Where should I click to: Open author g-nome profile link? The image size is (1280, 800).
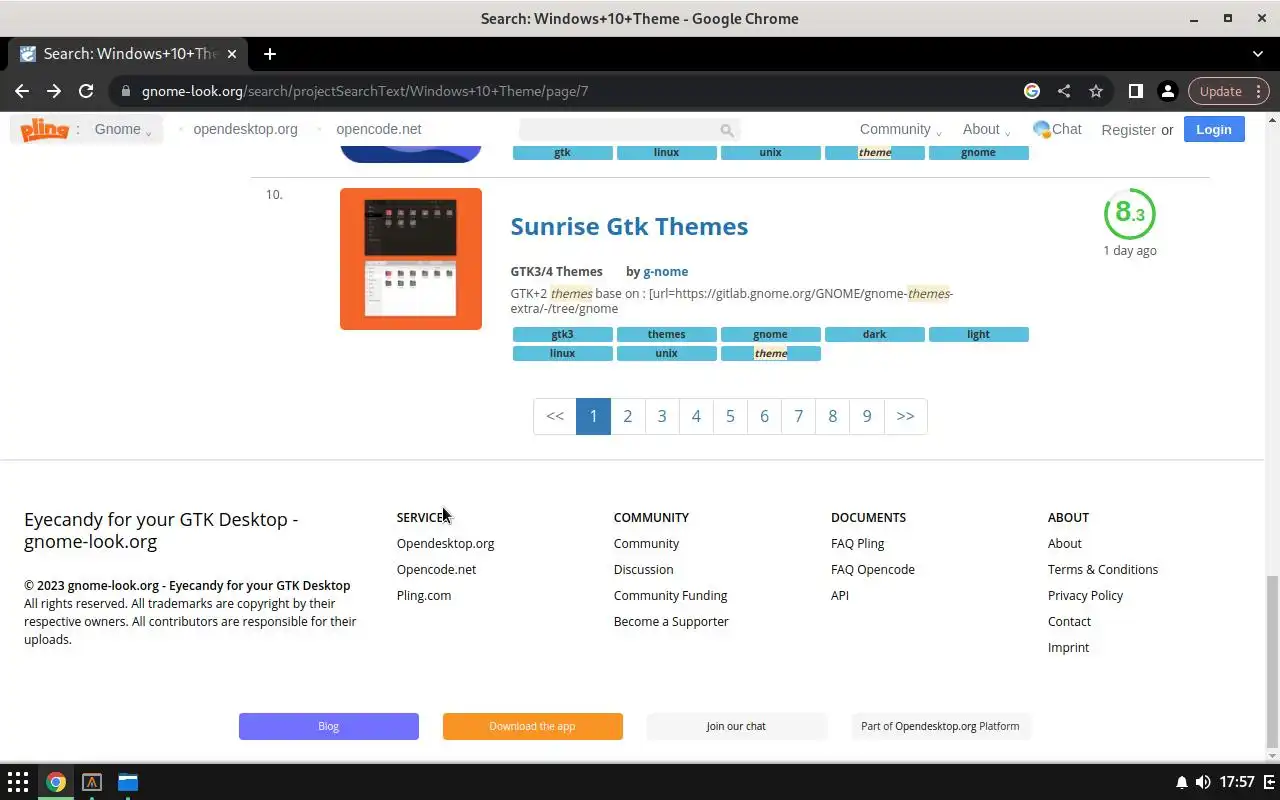click(x=665, y=271)
